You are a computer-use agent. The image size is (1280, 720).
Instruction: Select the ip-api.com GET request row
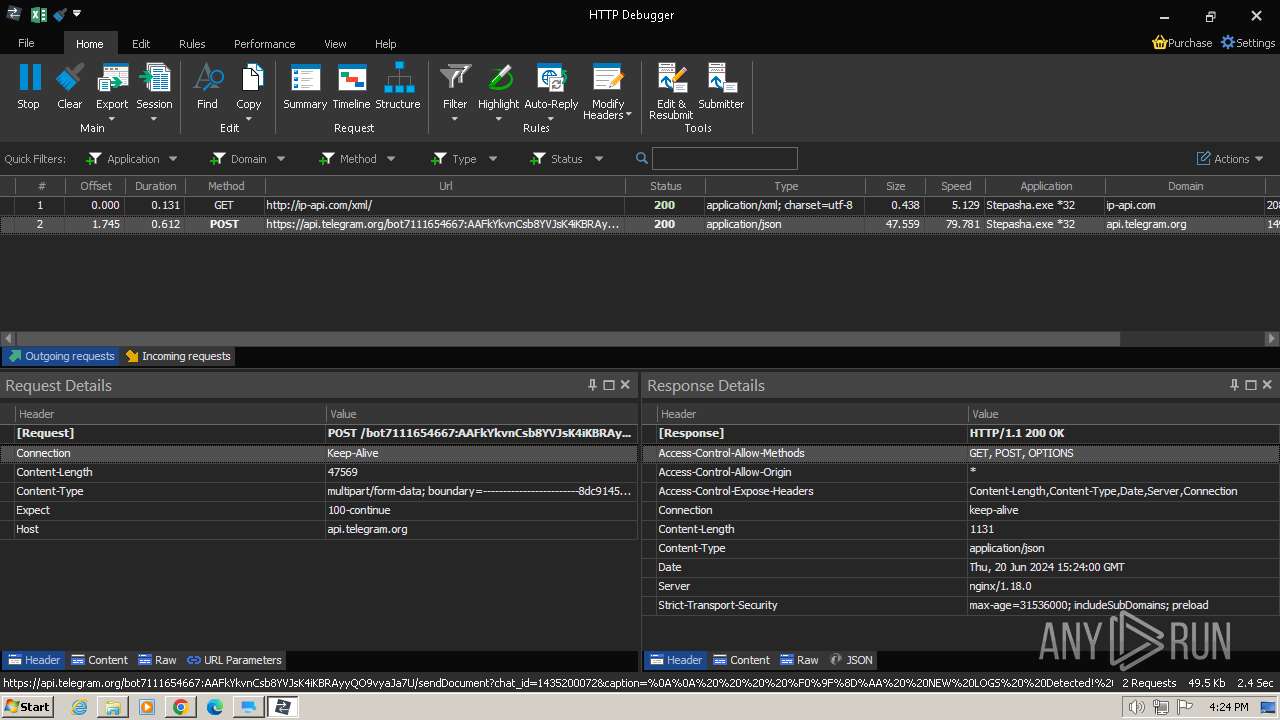tap(640, 205)
